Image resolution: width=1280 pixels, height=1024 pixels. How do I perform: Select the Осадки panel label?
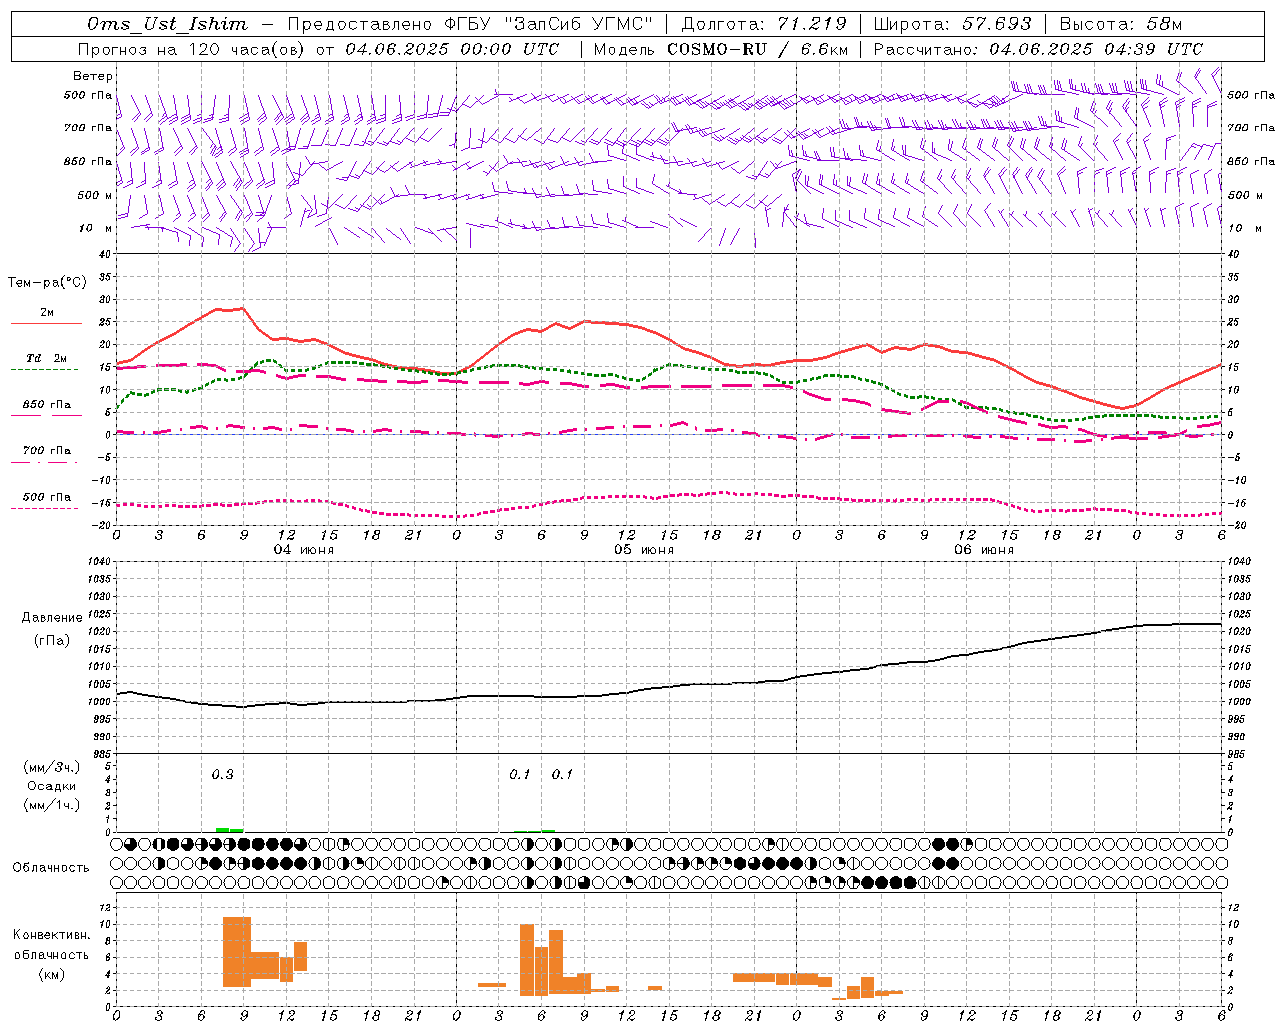[x=51, y=786]
